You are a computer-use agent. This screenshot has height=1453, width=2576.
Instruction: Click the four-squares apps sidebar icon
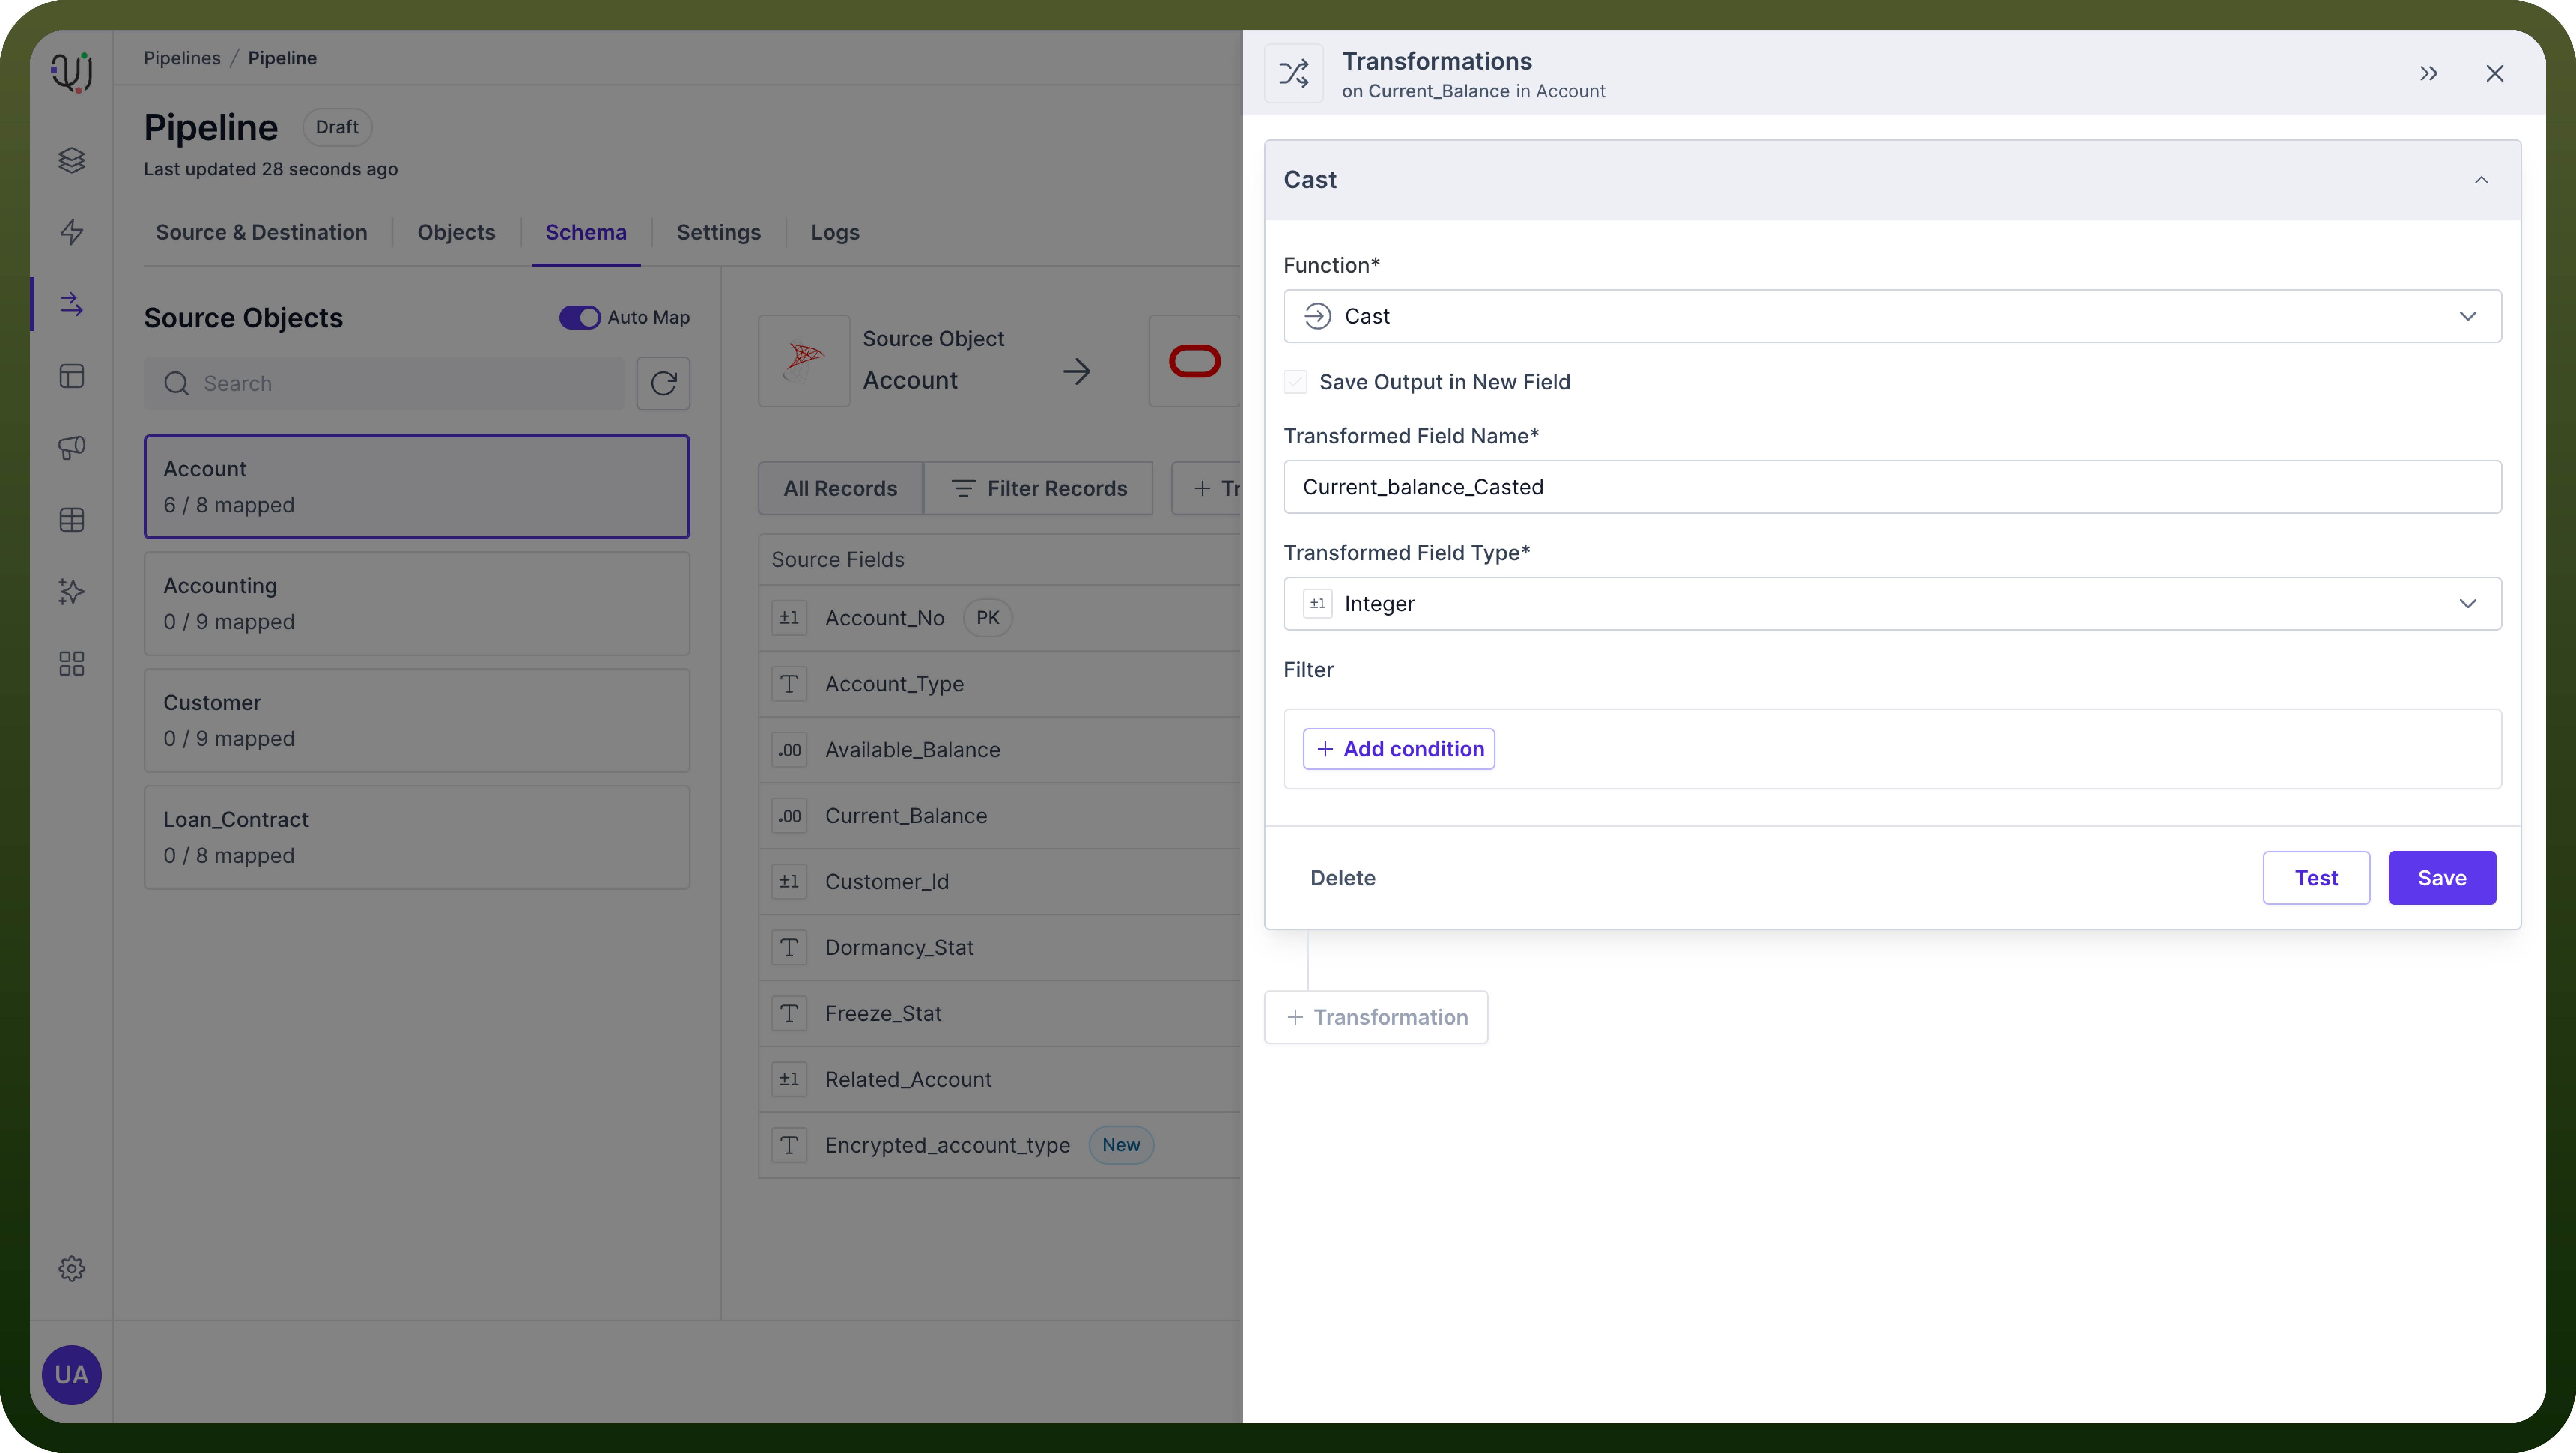point(71,664)
